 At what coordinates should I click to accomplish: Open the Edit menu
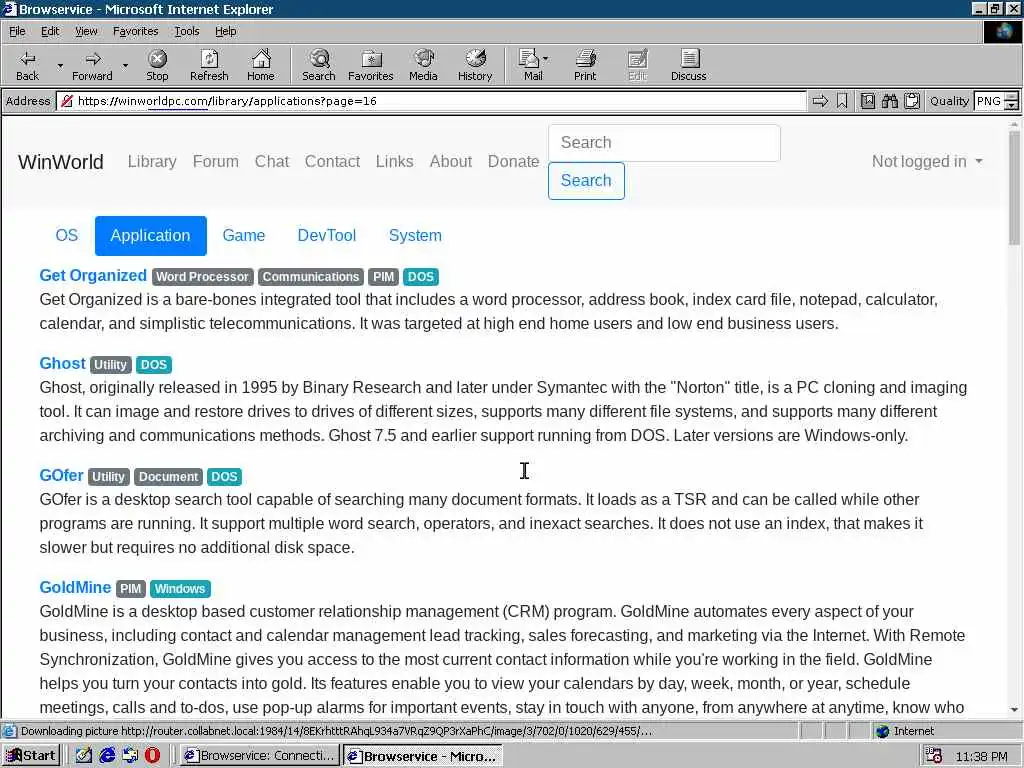click(50, 31)
